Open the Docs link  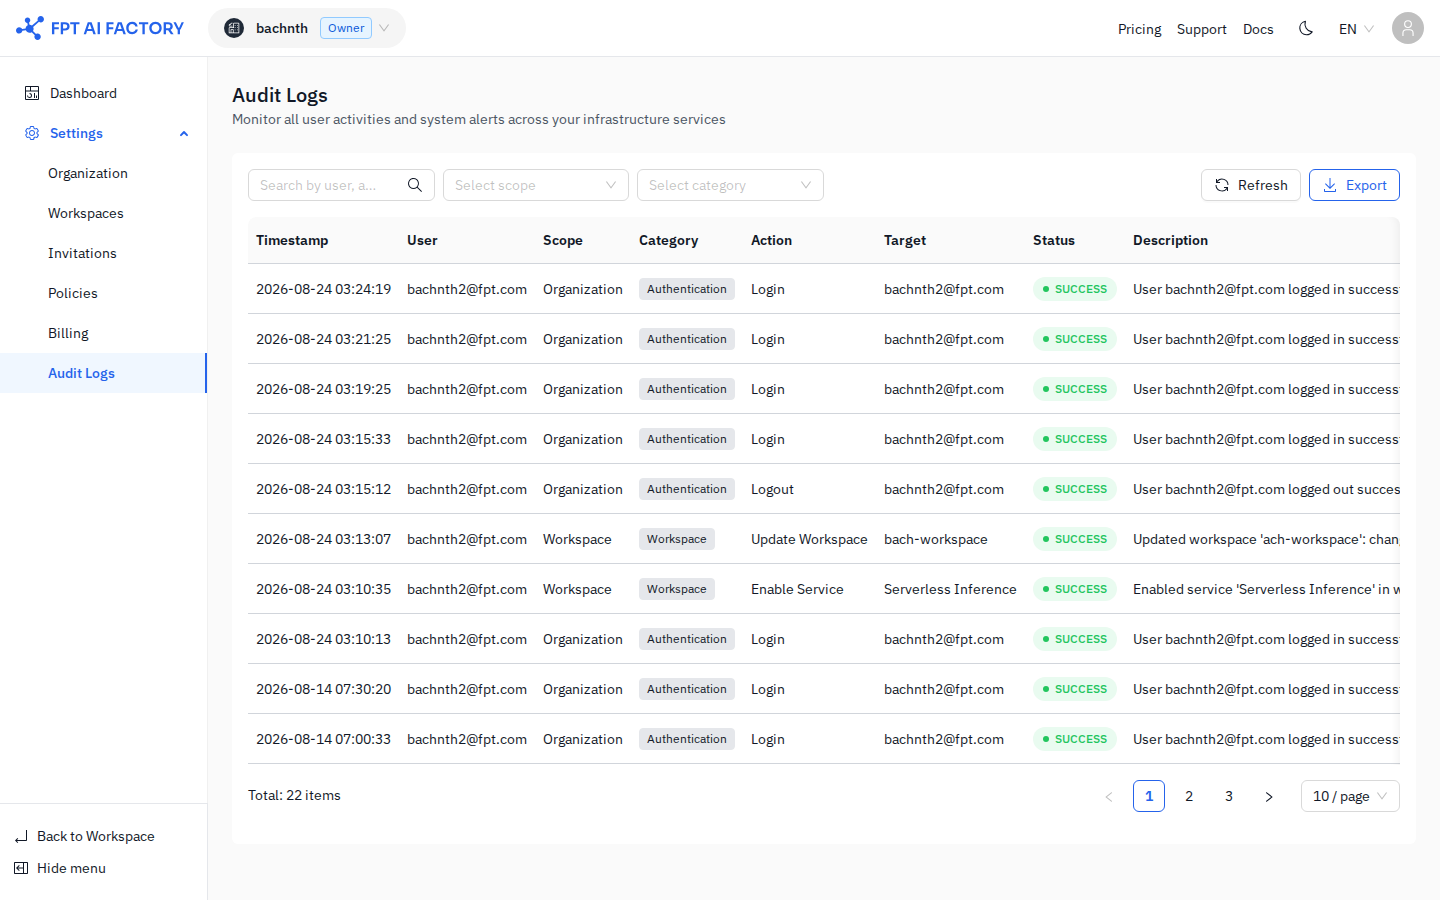1258,29
